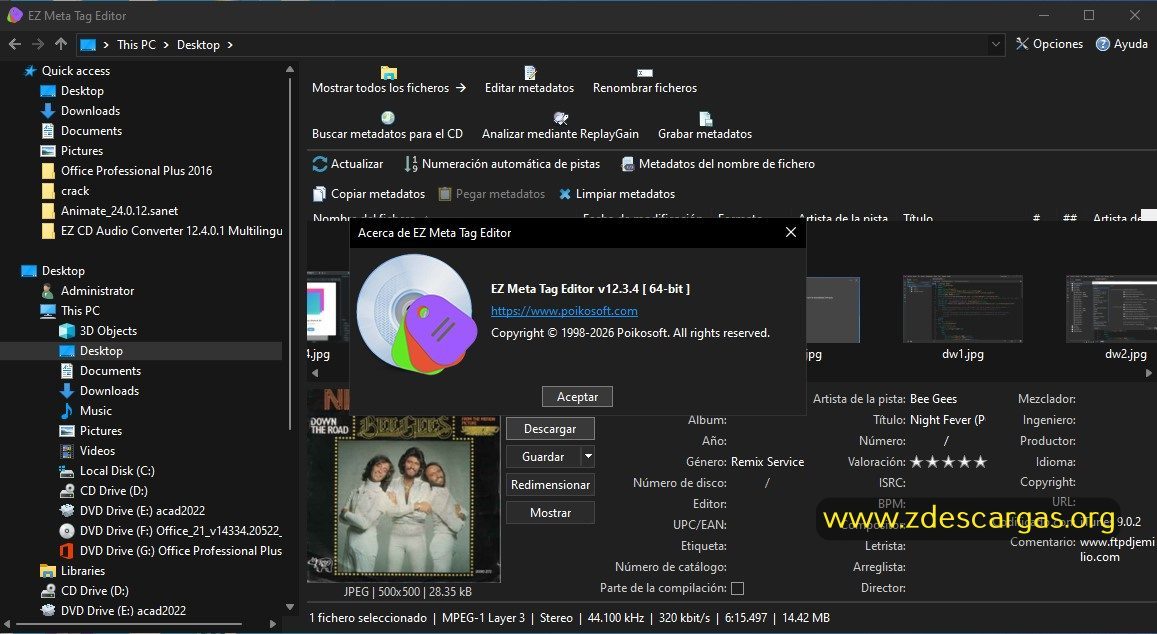Open Videos folder in tree
Image resolution: width=1157 pixels, height=634 pixels.
tap(97, 451)
